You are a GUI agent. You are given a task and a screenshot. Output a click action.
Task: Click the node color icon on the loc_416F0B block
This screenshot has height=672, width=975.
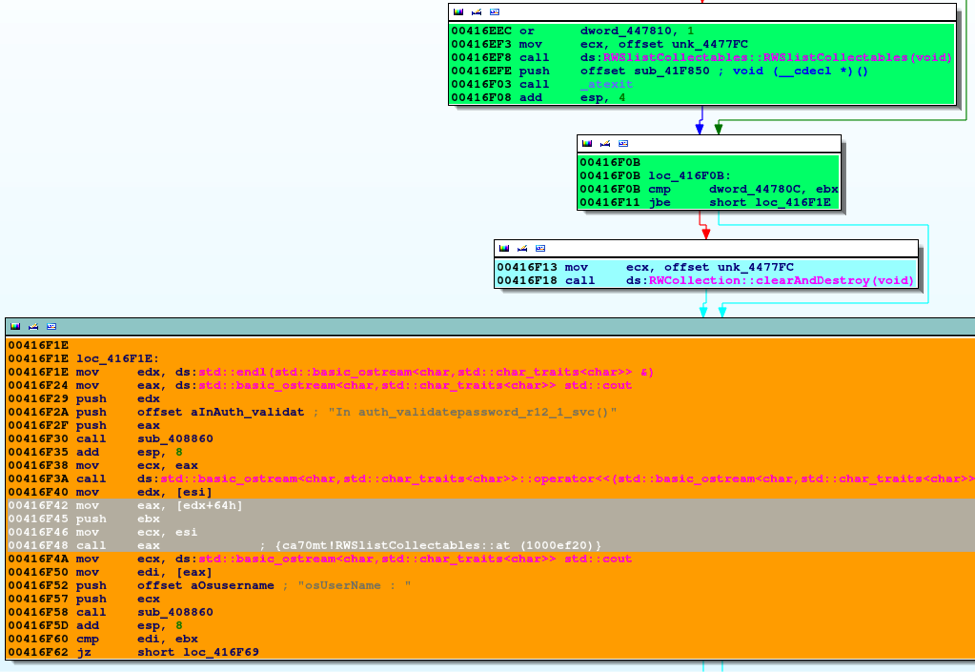tap(587, 144)
